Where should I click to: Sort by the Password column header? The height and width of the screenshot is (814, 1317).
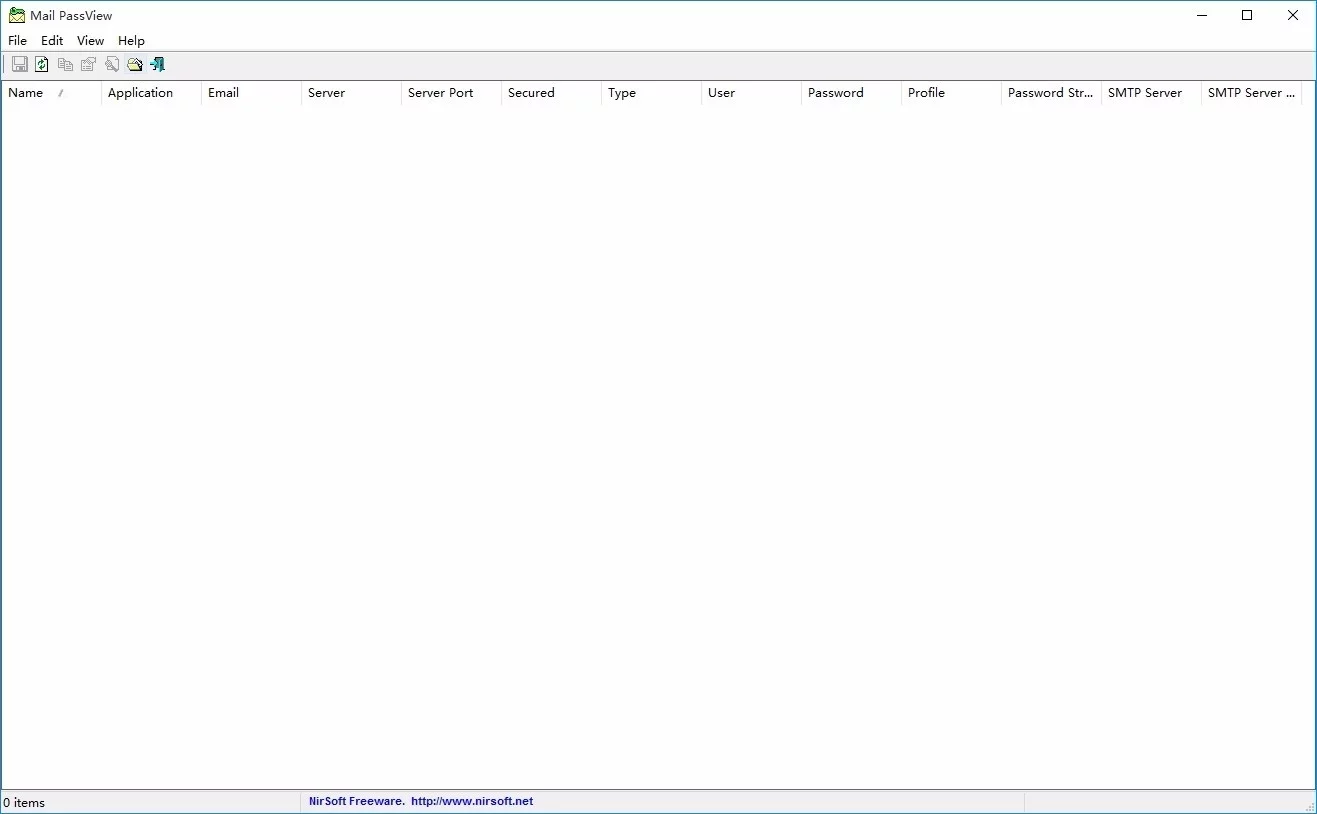point(836,92)
